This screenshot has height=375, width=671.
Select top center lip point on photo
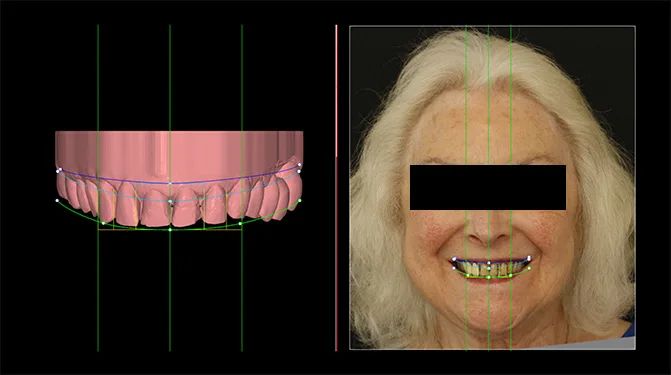point(489,263)
